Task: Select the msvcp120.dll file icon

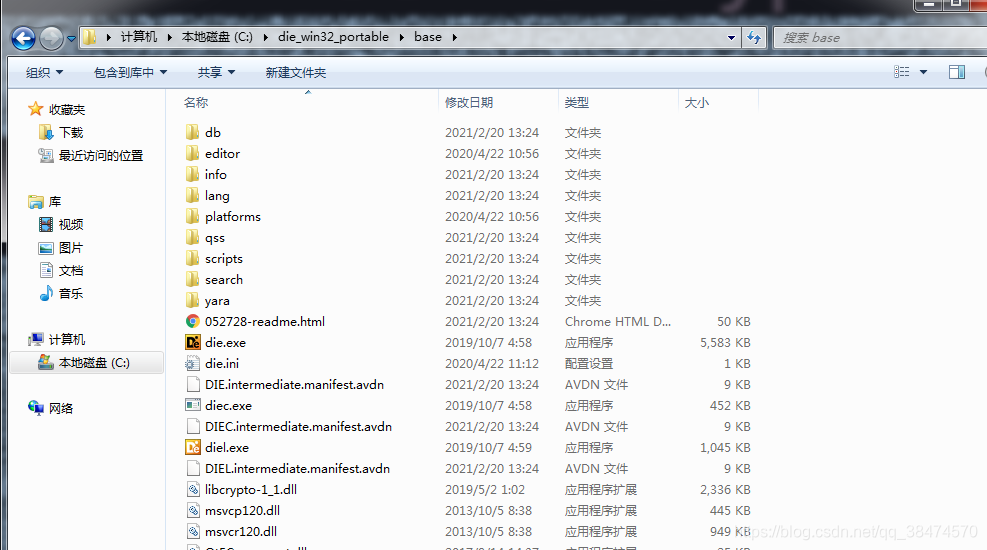Action: click(193, 510)
